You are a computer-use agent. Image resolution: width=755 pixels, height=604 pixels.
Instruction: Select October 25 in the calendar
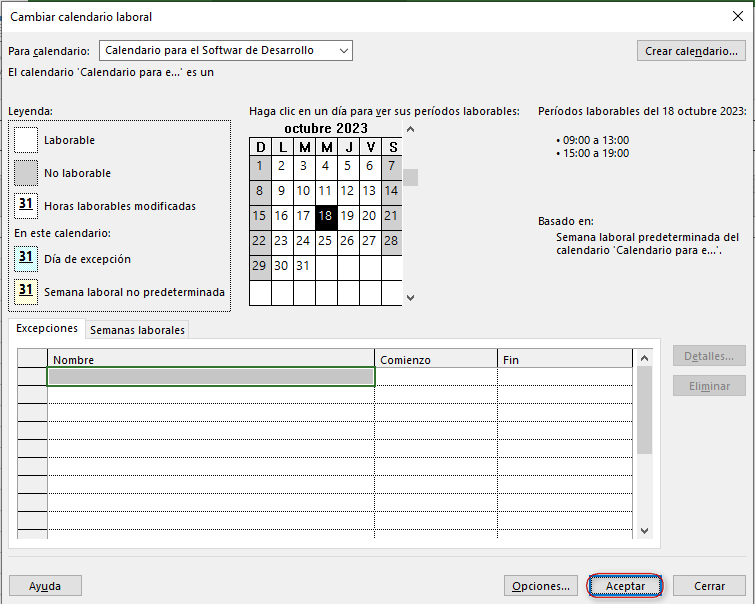(x=325, y=241)
